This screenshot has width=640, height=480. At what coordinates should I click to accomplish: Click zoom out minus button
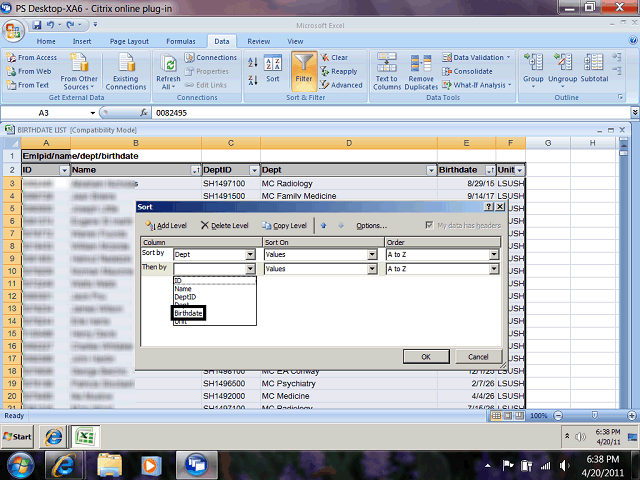coord(558,416)
